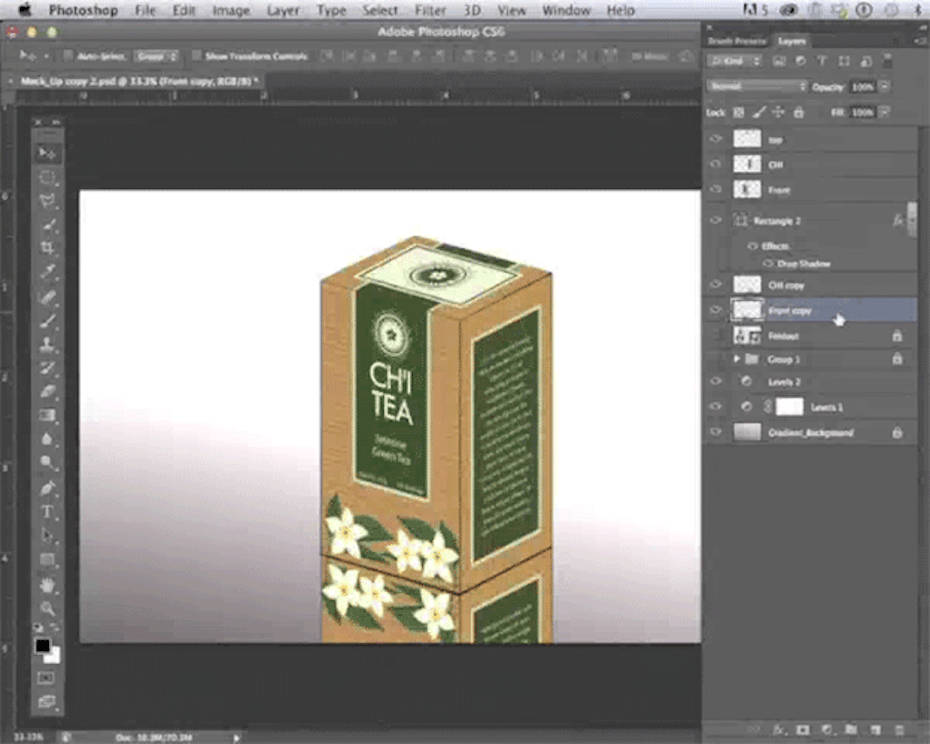The height and width of the screenshot is (744, 930).
Task: Click the lock all icon in Layers panel
Action: (797, 113)
